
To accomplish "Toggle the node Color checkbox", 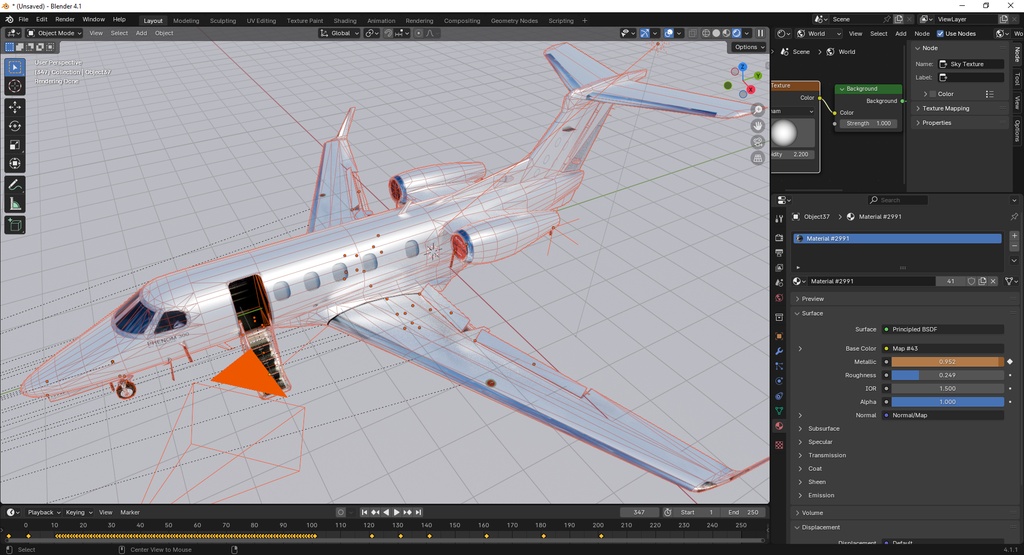I will (x=932, y=94).
